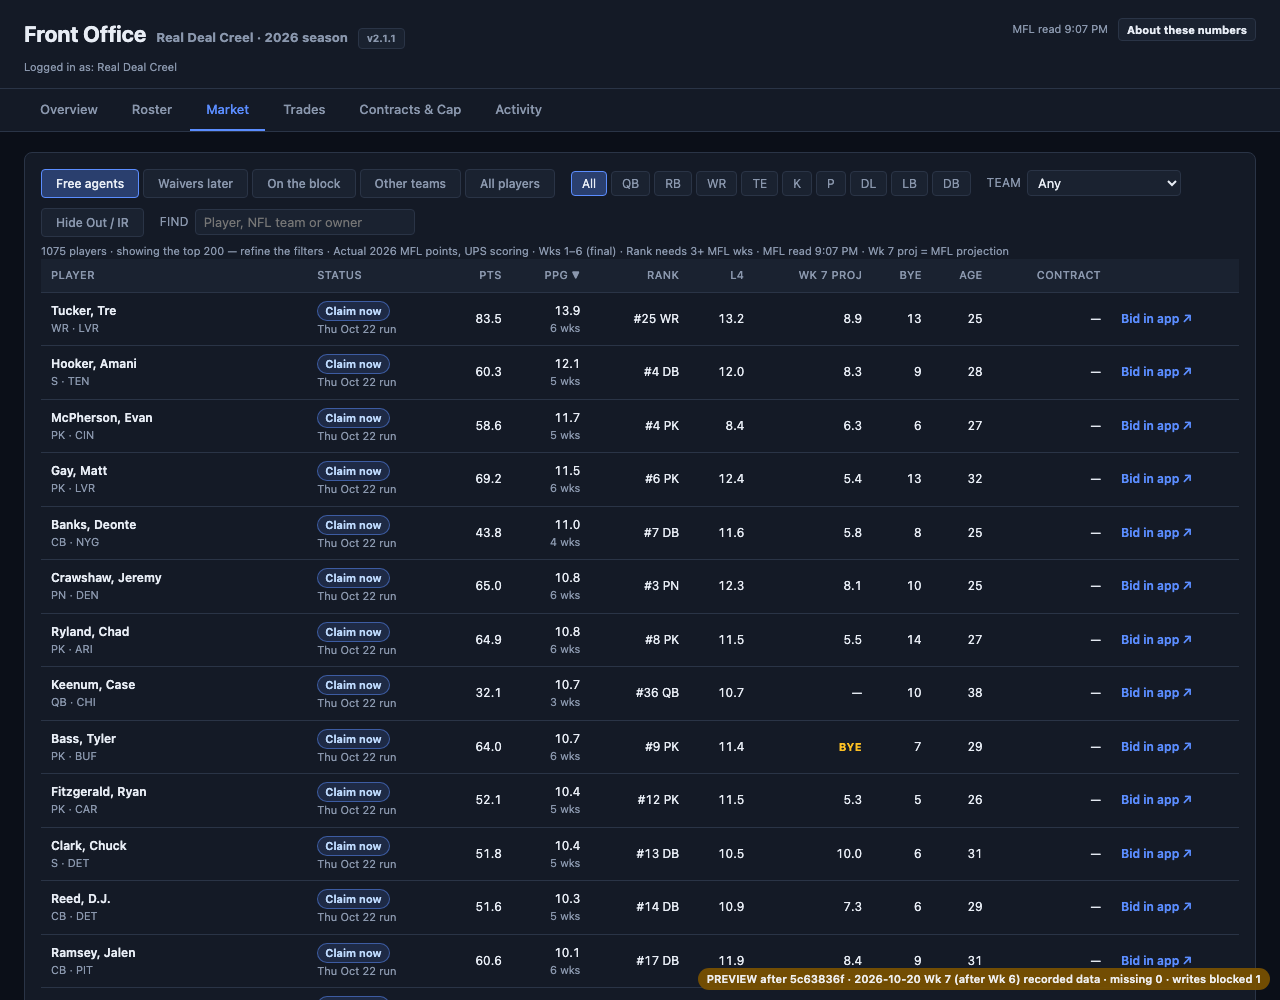The width and height of the screenshot is (1280, 1000).
Task: Select the Other teams filter
Action: [410, 184]
